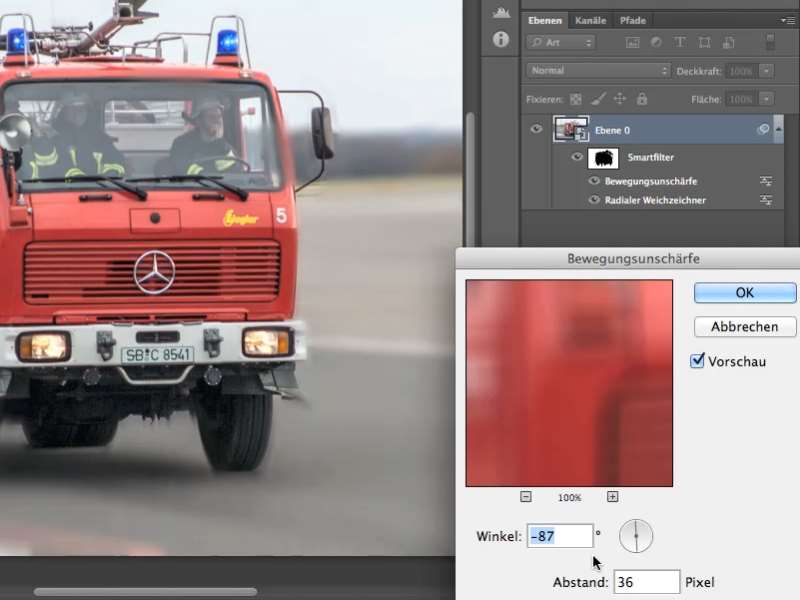Lock layer position move icon
This screenshot has height=600, width=800.
click(620, 98)
